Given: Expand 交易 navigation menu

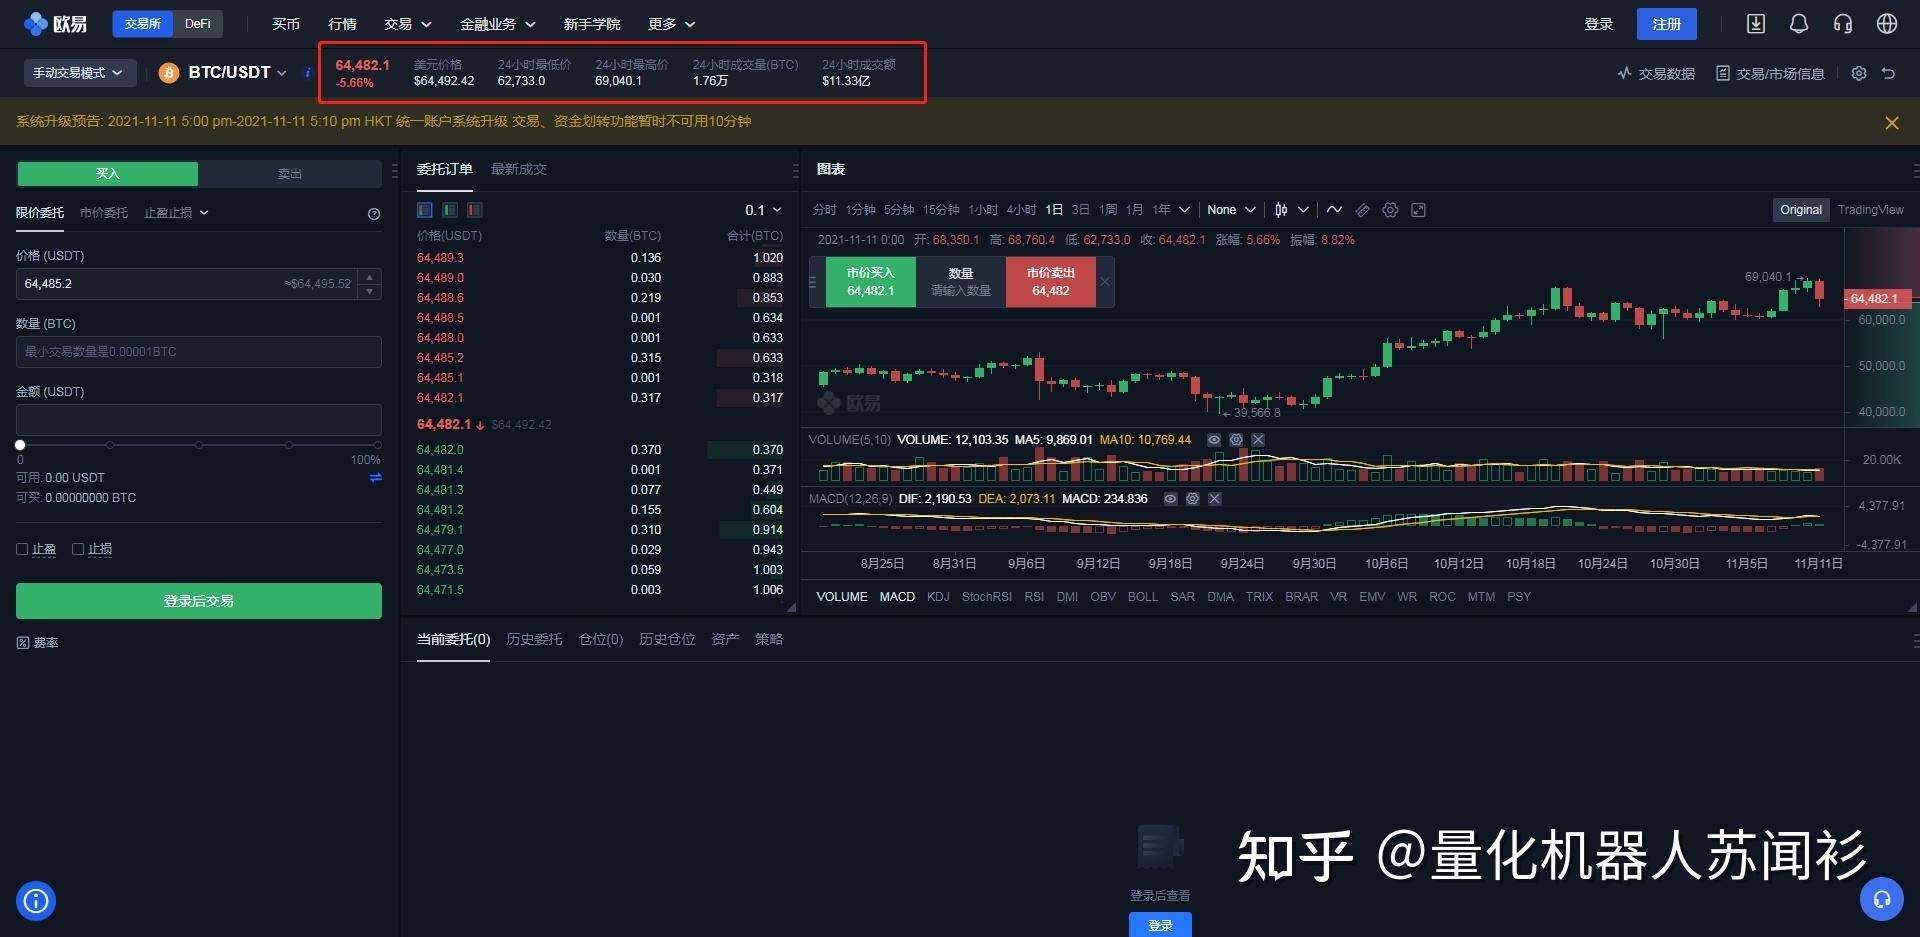Looking at the screenshot, I should coord(407,24).
